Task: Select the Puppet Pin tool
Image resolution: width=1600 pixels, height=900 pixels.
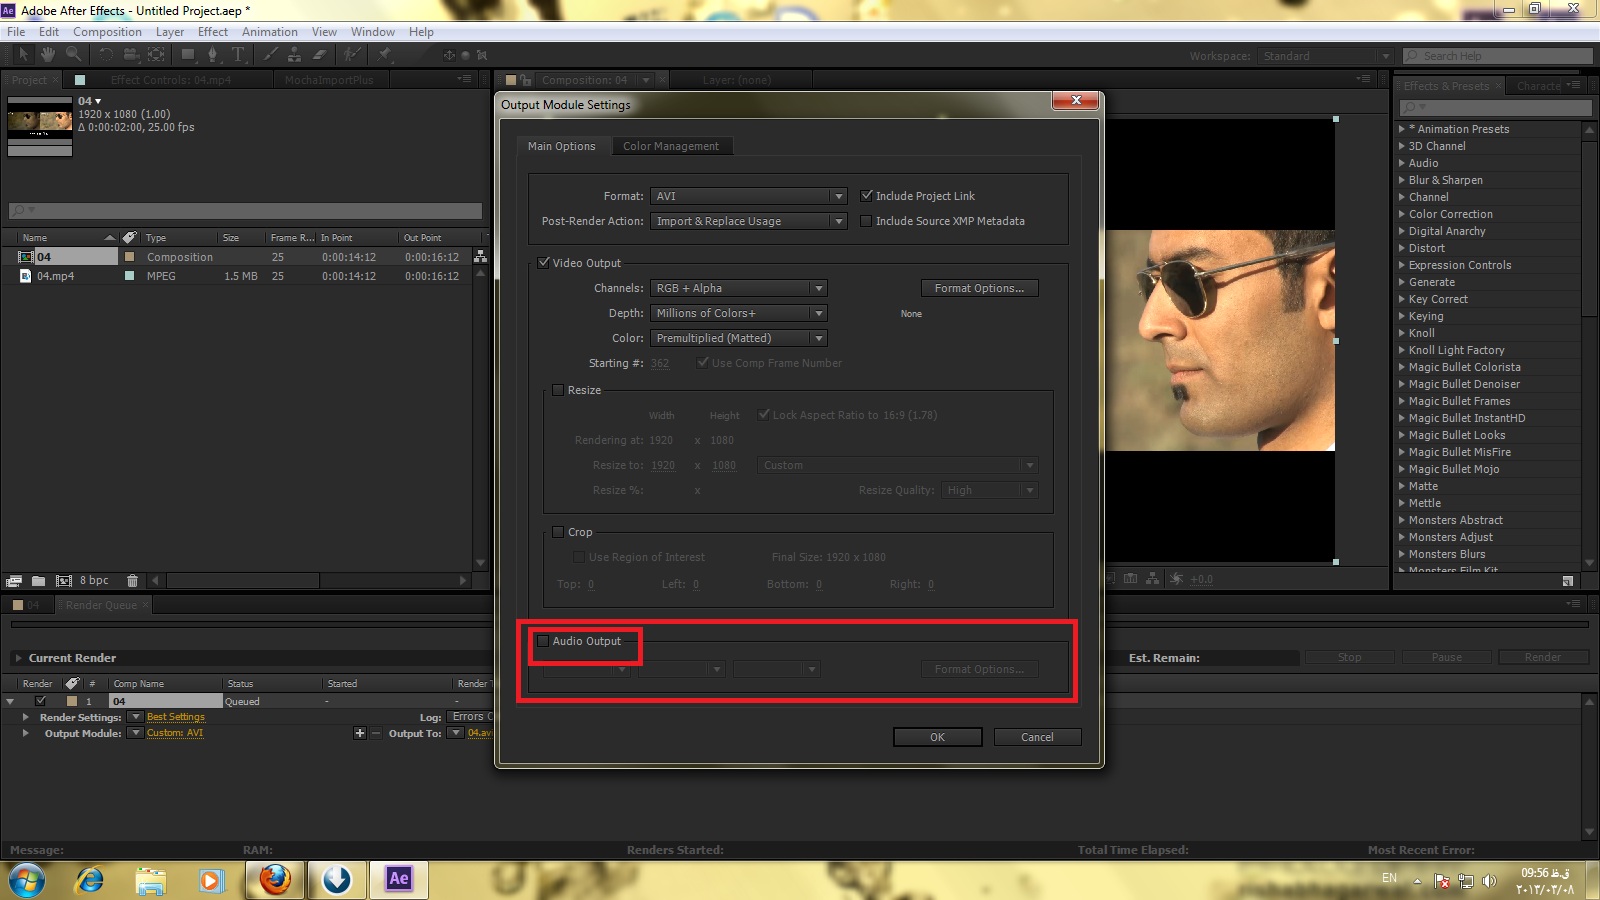Action: point(384,55)
